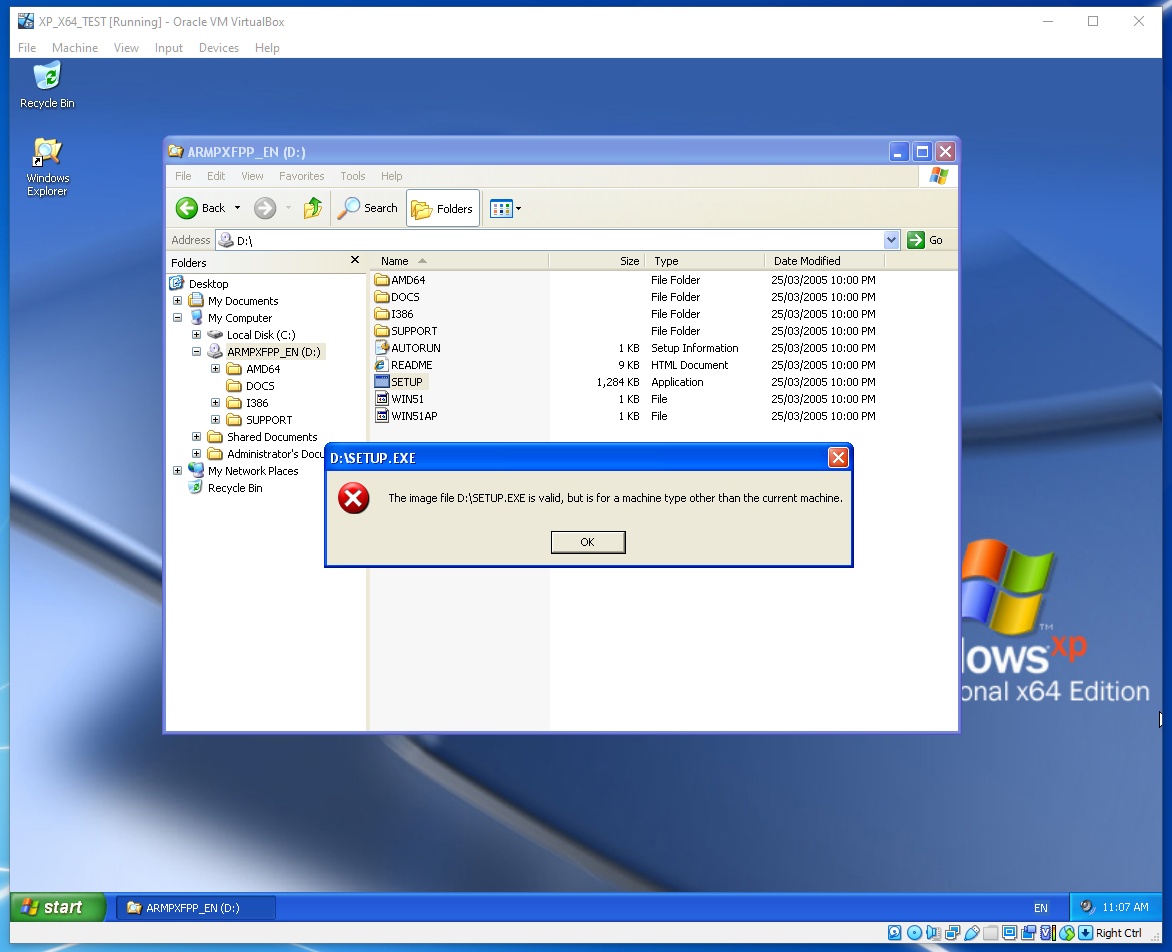The image size is (1172, 952).
Task: Open the VirtualBox Input menu
Action: [x=168, y=48]
